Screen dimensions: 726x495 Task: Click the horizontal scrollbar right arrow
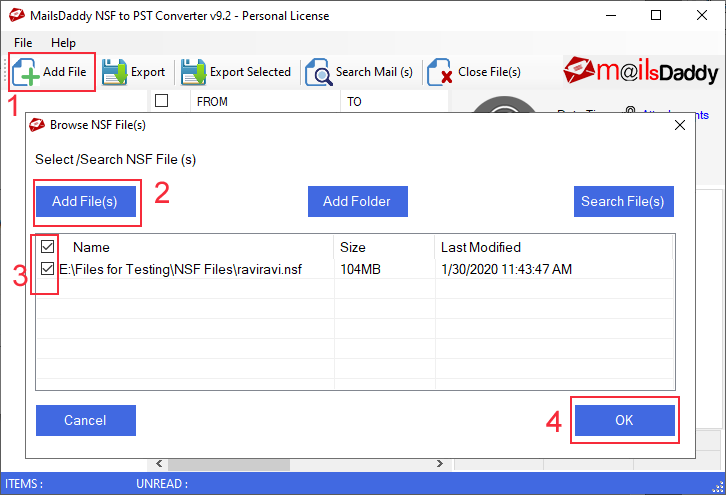coord(439,464)
